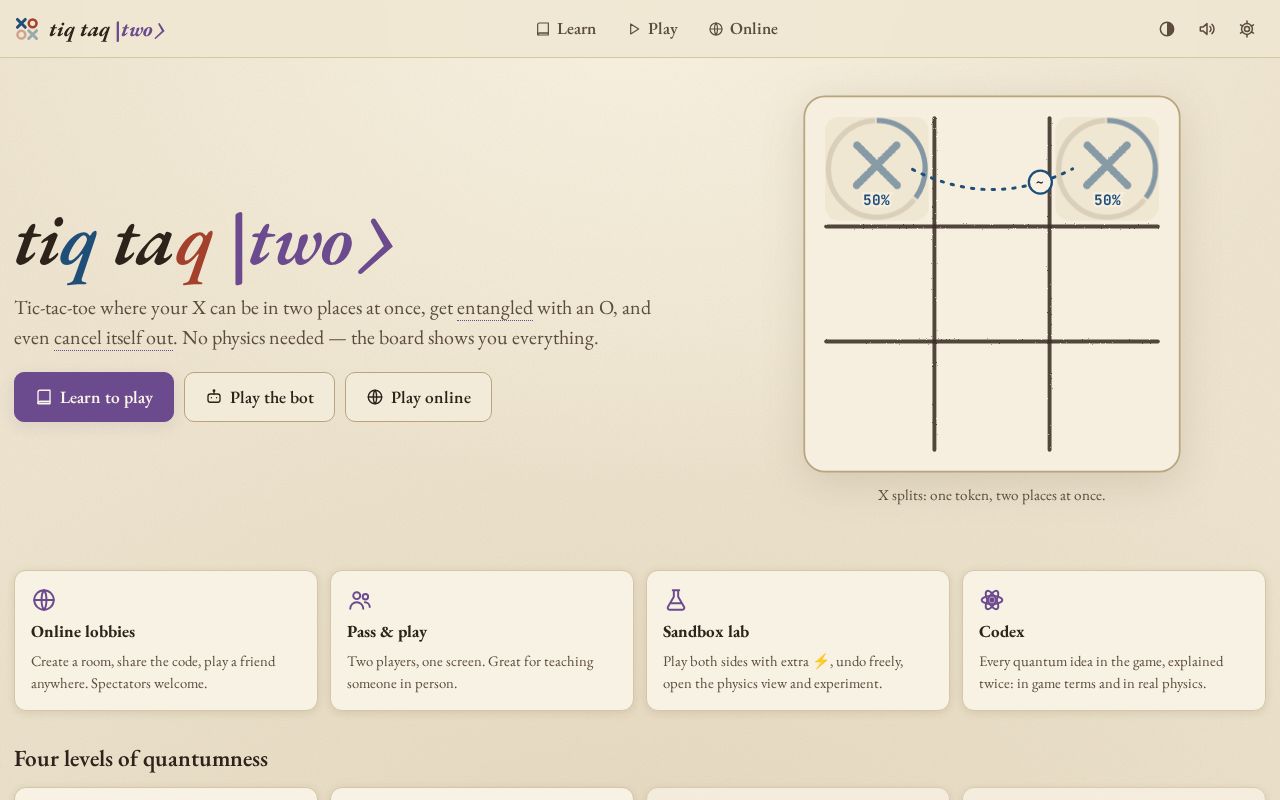Click the entanglement tilde marker on the dotted link
This screenshot has height=800, width=1280.
[x=1040, y=182]
